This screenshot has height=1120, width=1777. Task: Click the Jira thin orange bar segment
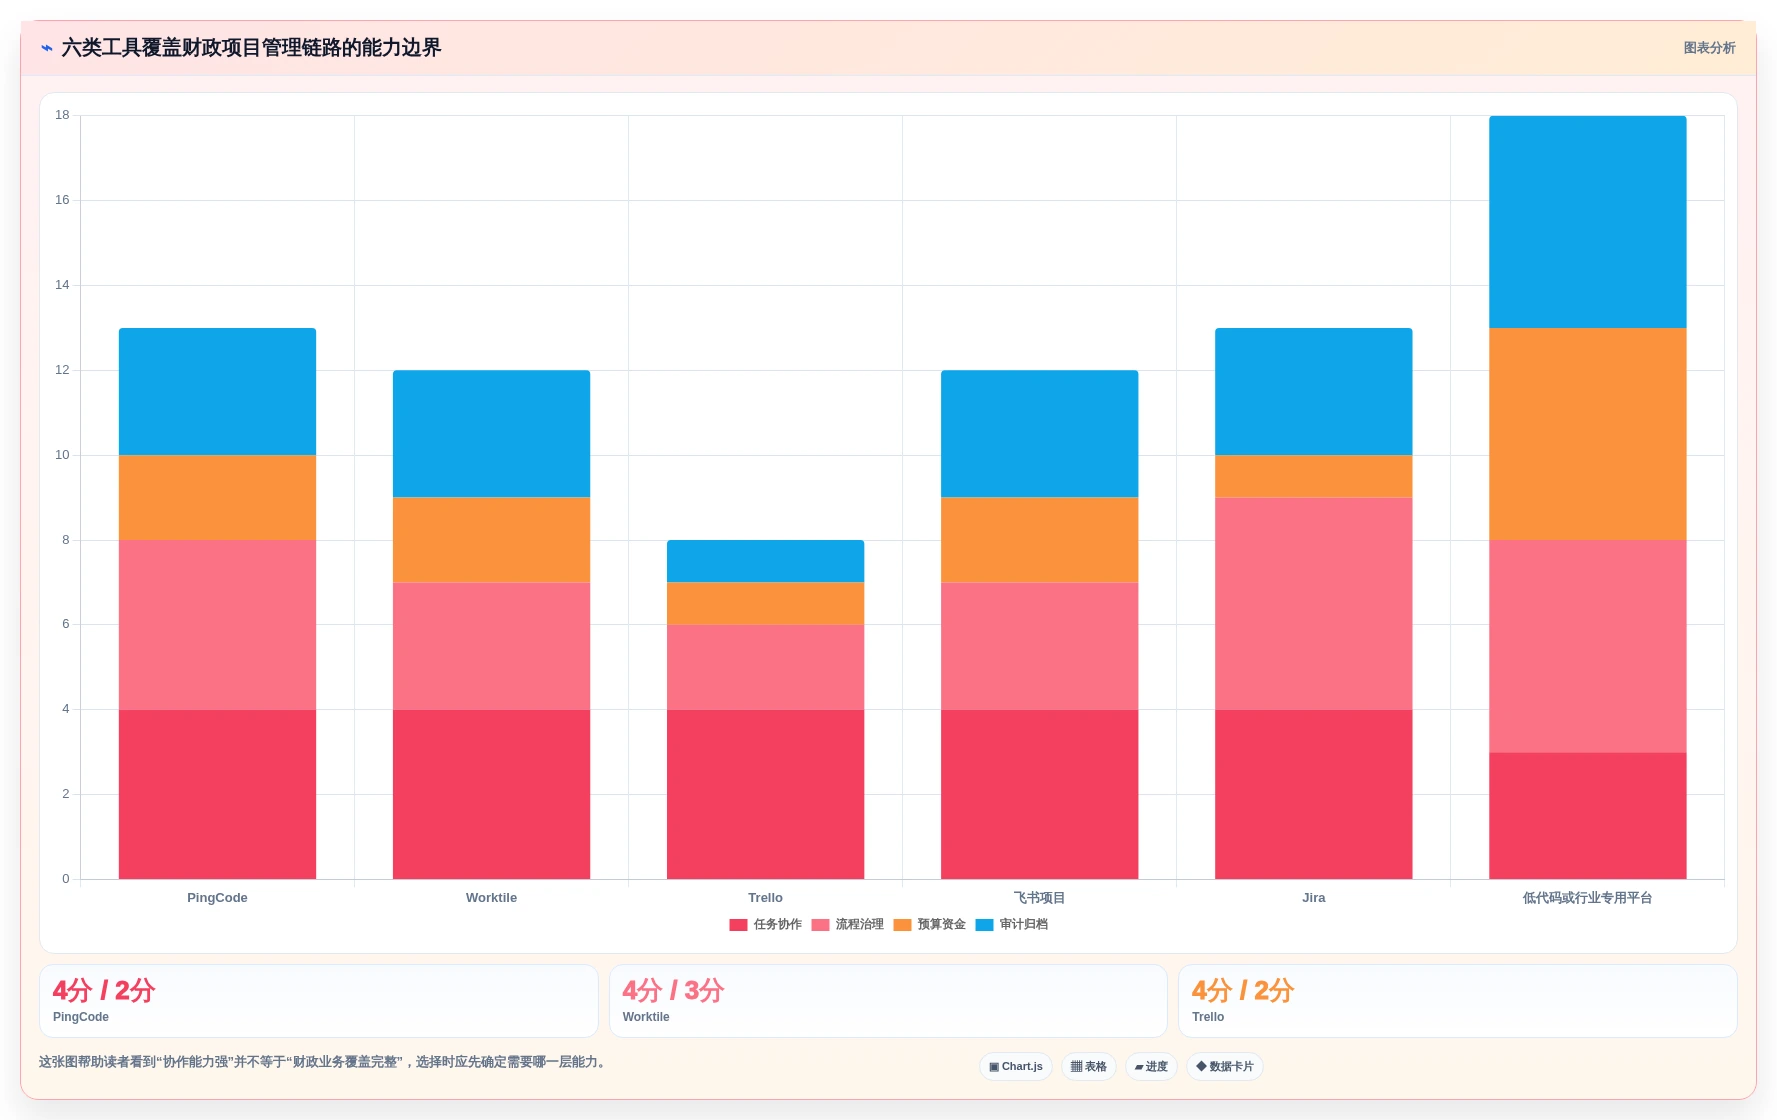(x=1313, y=476)
